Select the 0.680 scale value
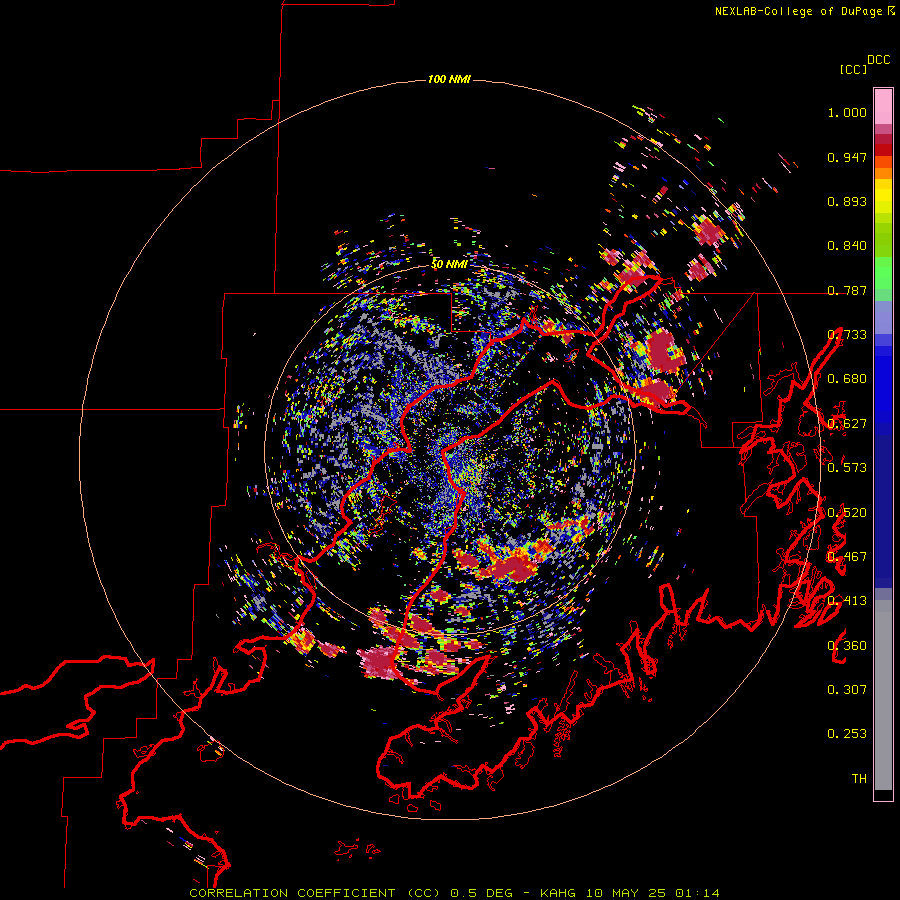This screenshot has height=900, width=900. click(847, 379)
